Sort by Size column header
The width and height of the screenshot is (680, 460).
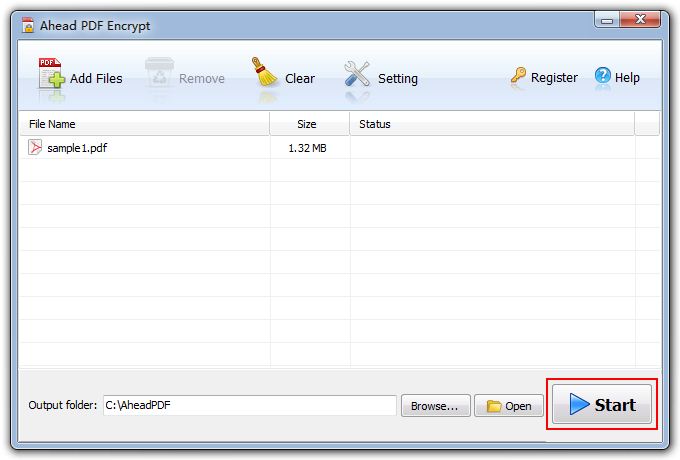pyautogui.click(x=310, y=124)
